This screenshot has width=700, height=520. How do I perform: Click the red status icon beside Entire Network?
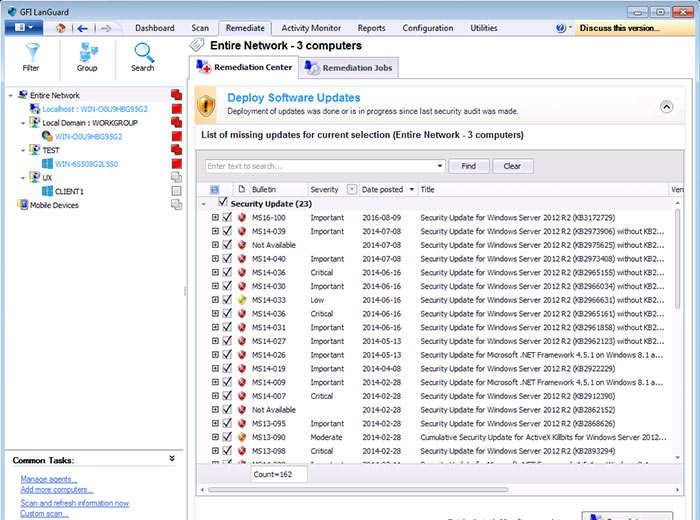click(176, 95)
